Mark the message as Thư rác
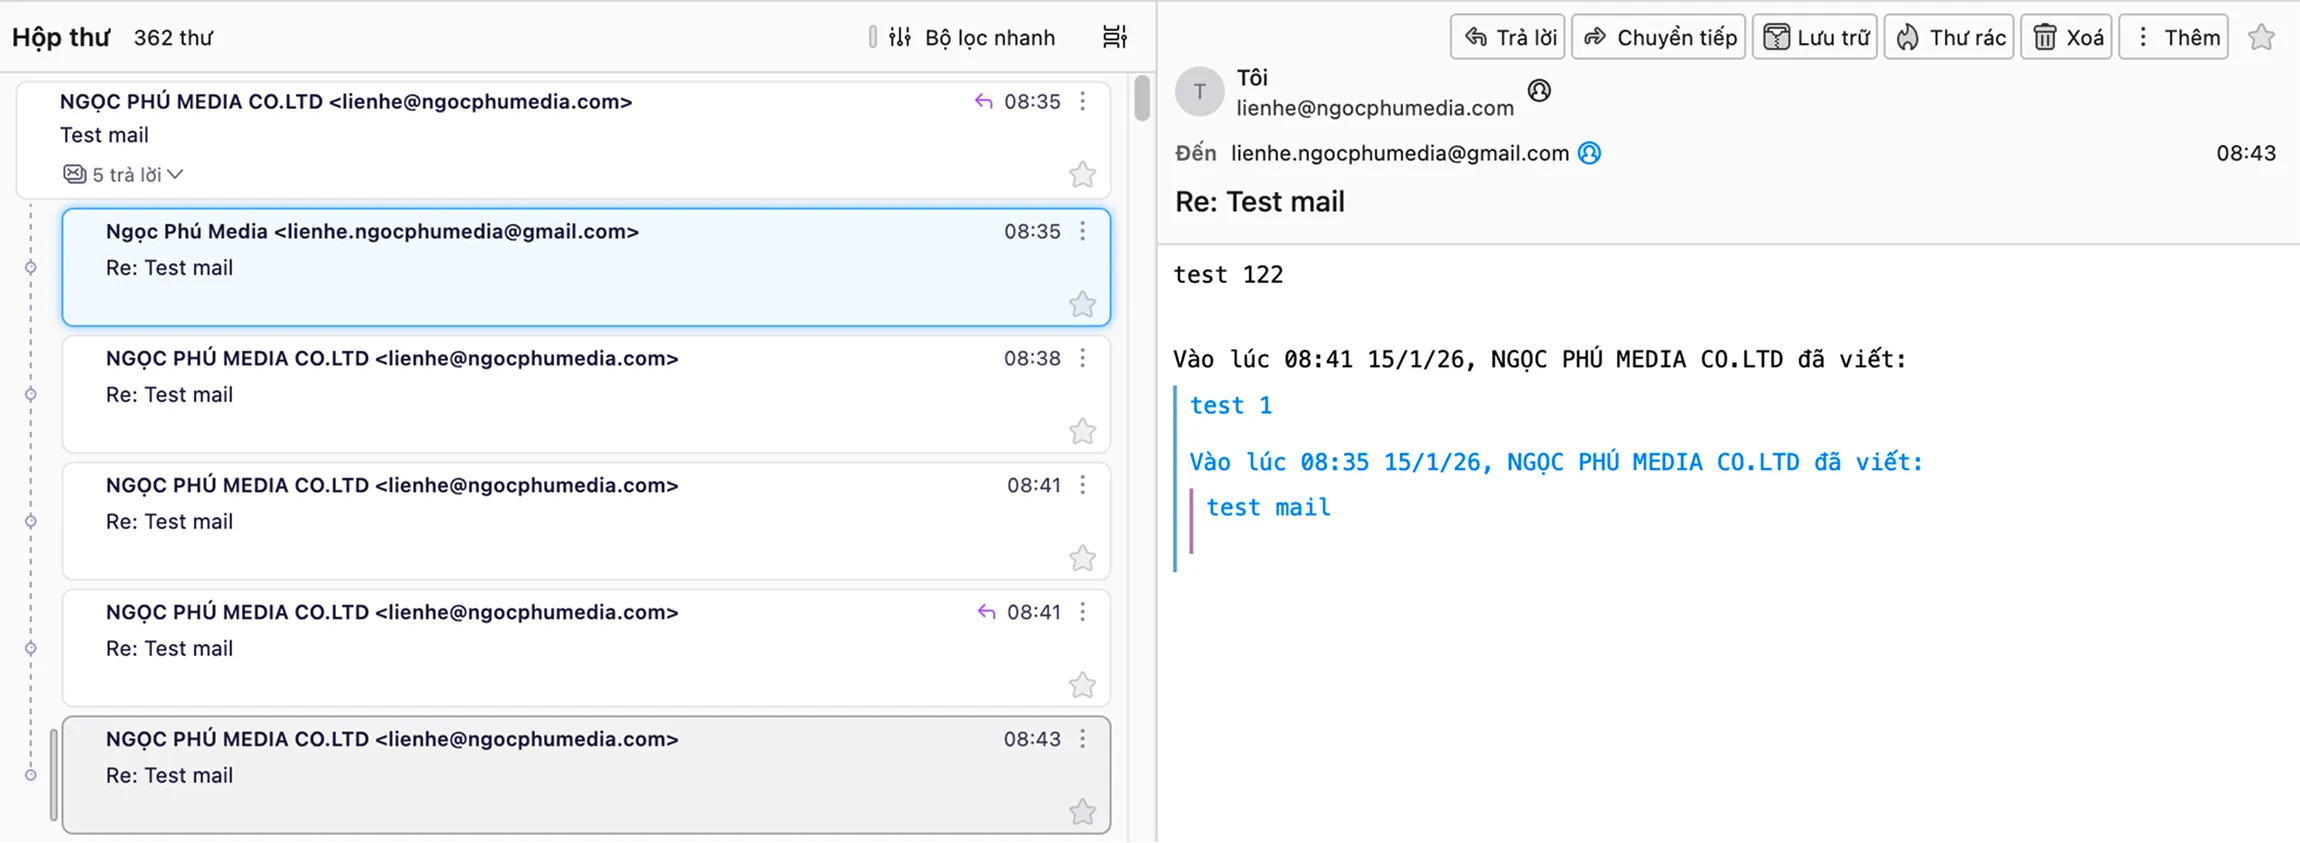 (1948, 38)
